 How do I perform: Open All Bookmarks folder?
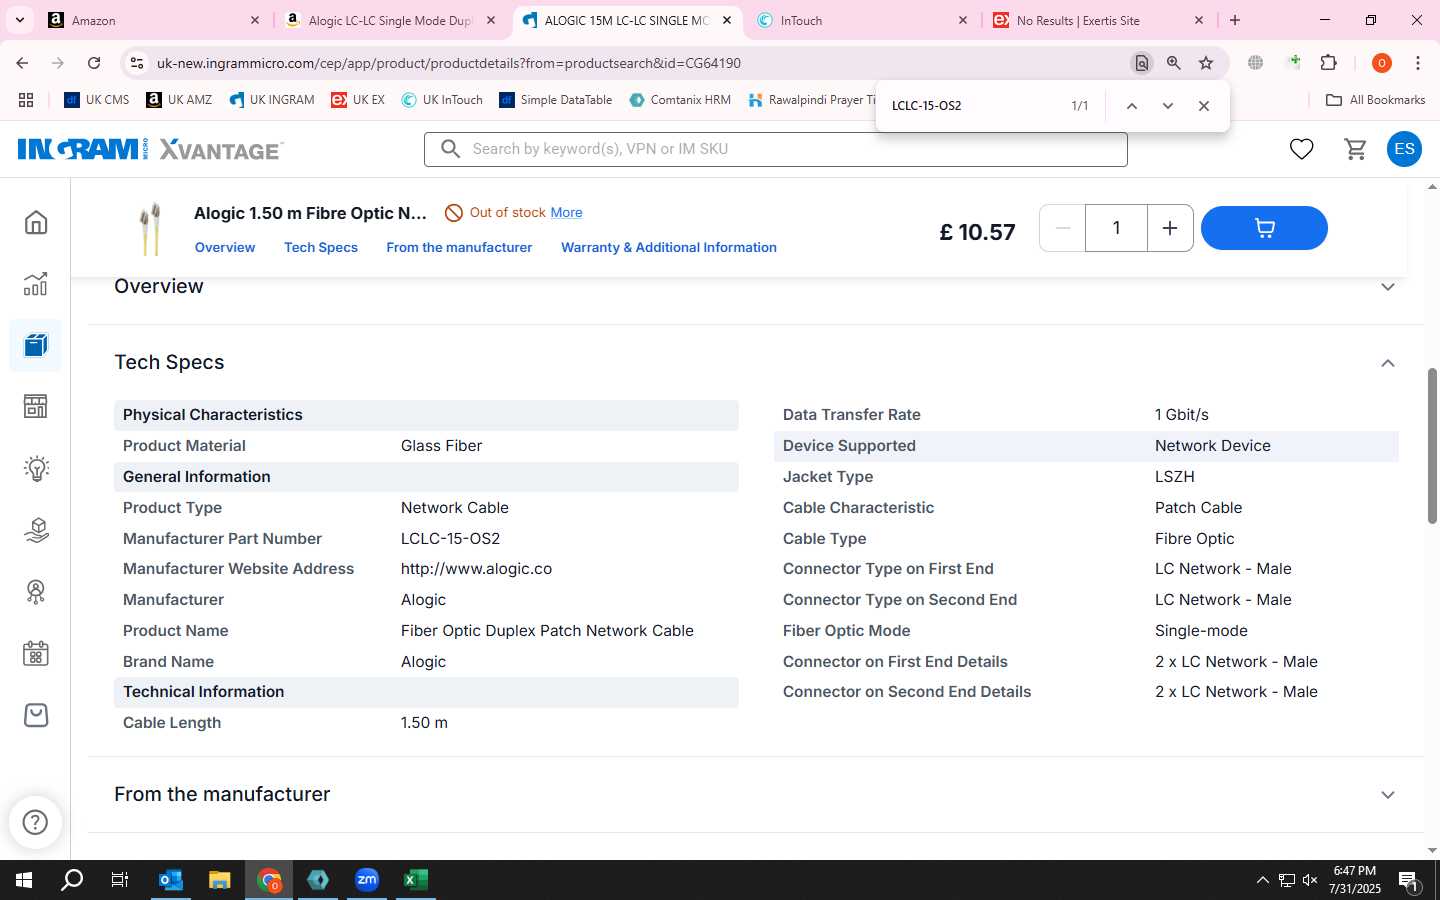[x=1375, y=100]
